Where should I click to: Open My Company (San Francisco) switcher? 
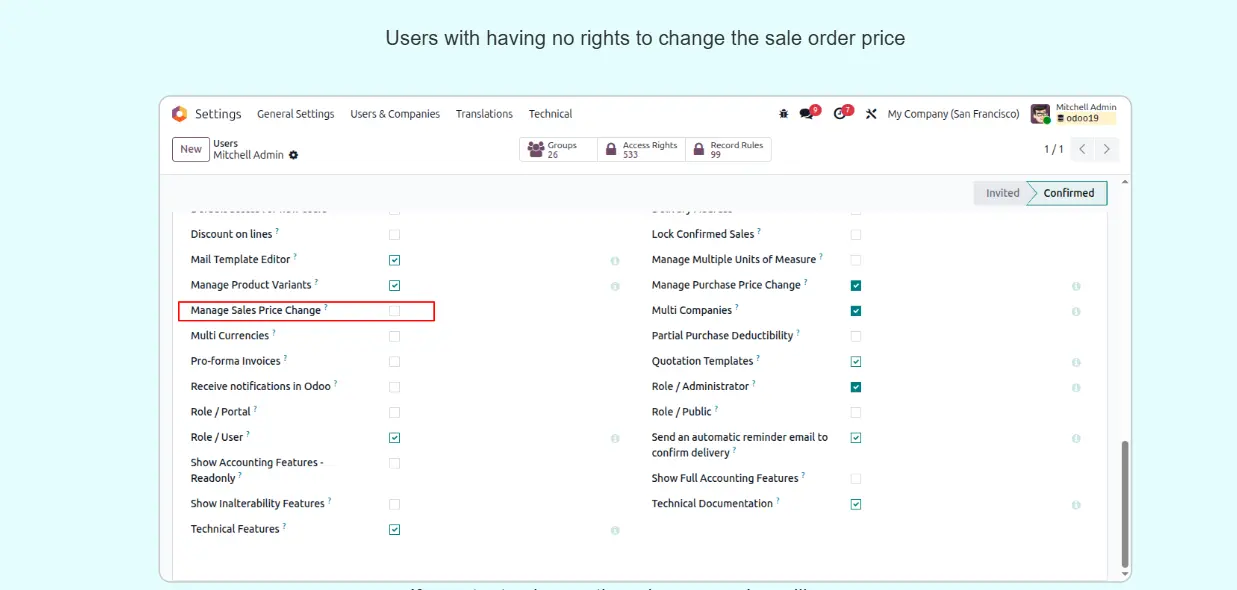click(953, 114)
